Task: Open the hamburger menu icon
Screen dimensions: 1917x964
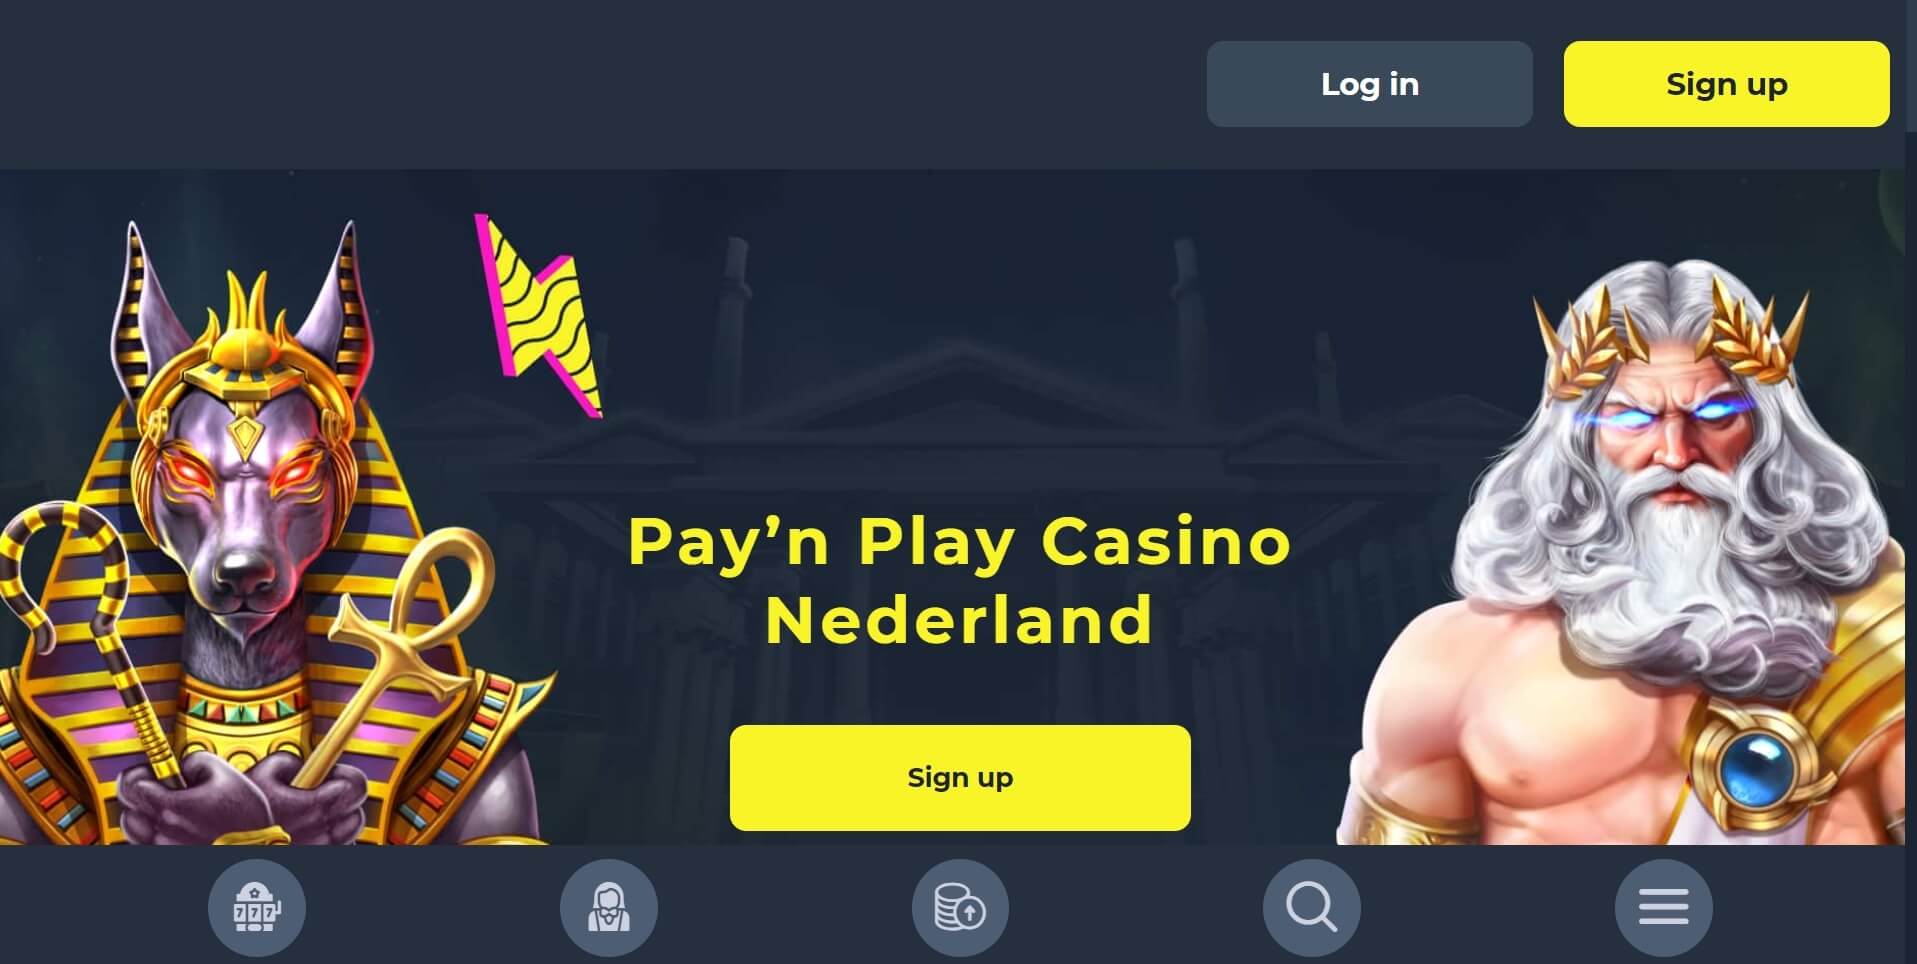Action: tap(1663, 907)
